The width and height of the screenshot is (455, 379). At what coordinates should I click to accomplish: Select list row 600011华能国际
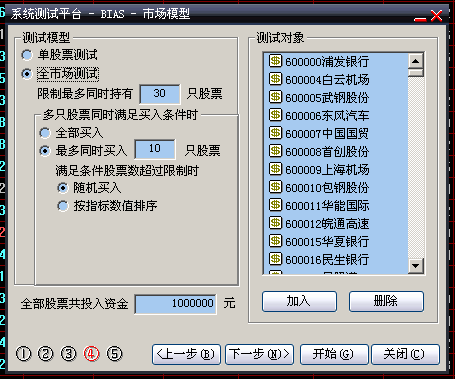coord(336,205)
